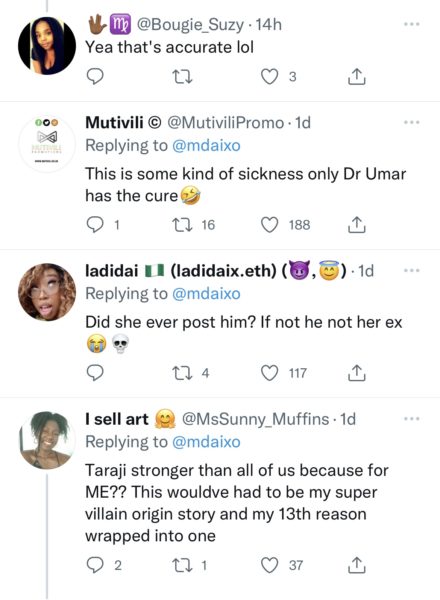This screenshot has width=440, height=600.
Task: Open the @MutiviliPromo profile handle
Action: 226,123
